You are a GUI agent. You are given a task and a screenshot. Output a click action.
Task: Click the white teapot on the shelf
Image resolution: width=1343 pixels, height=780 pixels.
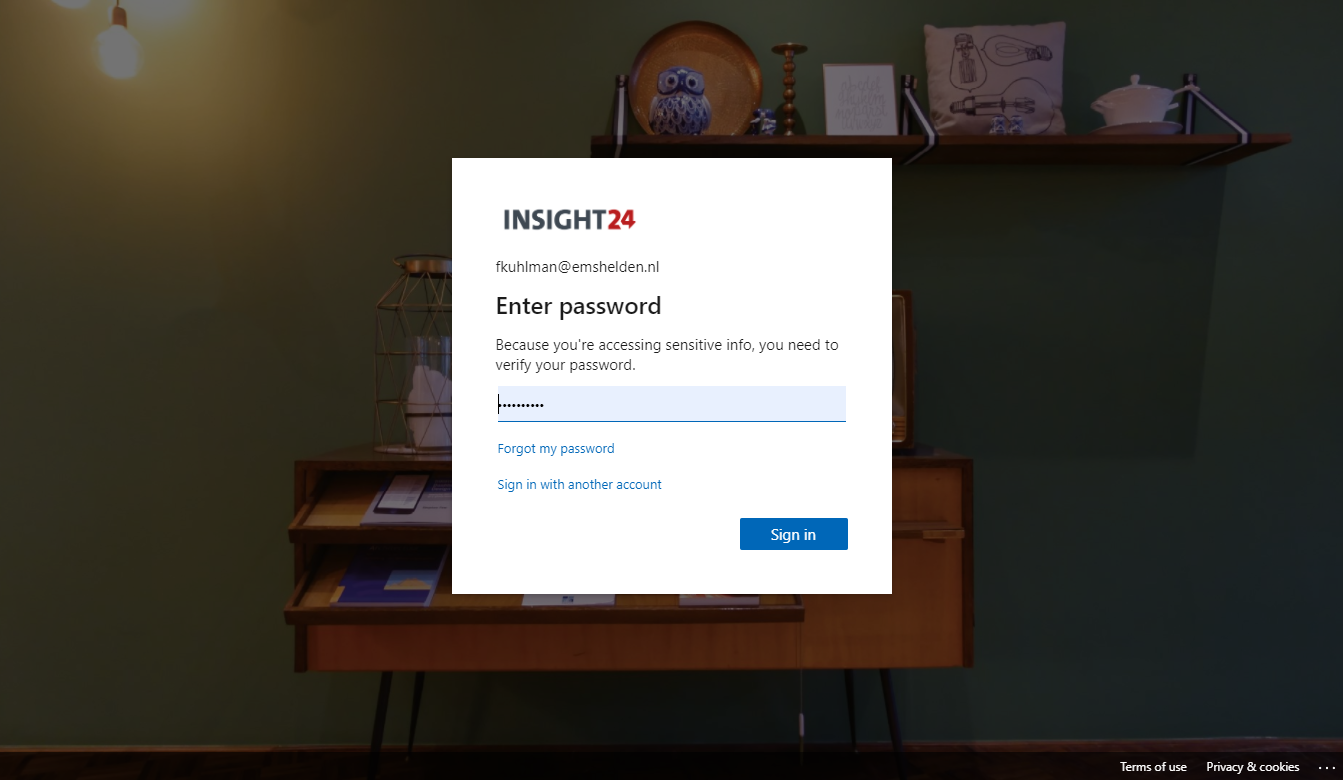tap(1139, 104)
